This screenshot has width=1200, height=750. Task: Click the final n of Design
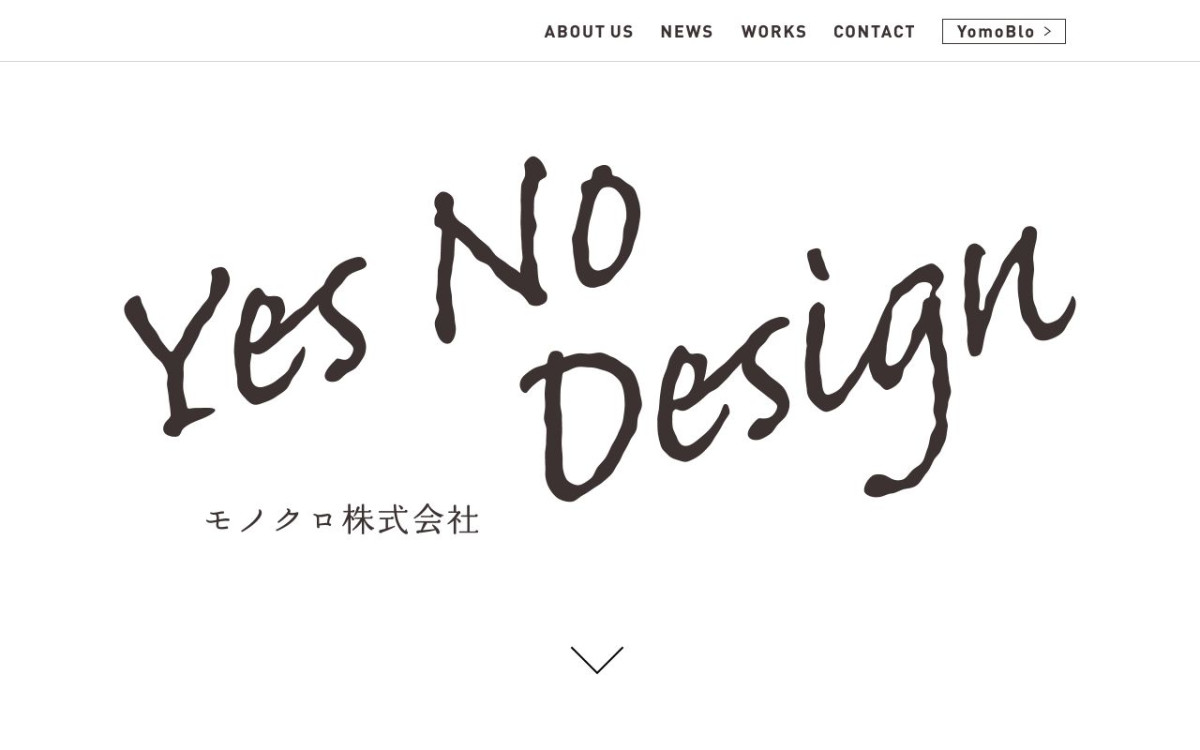click(1010, 290)
